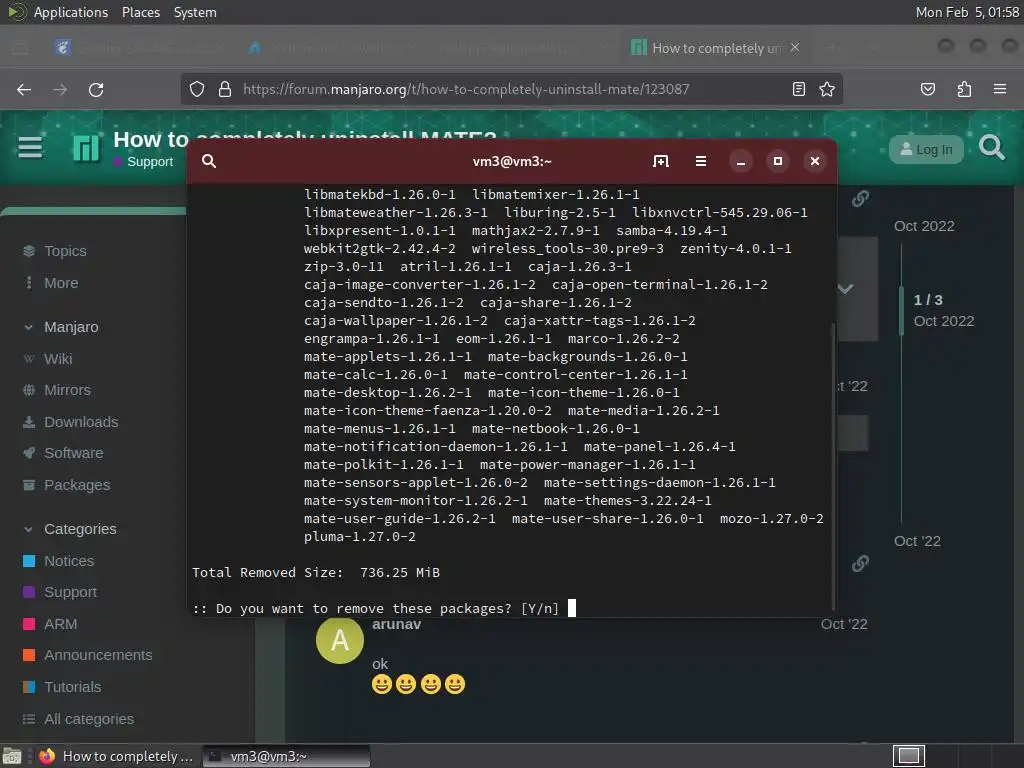Viewport: 1024px width, 768px height.
Task: Click terminal scrollbar
Action: click(833, 466)
